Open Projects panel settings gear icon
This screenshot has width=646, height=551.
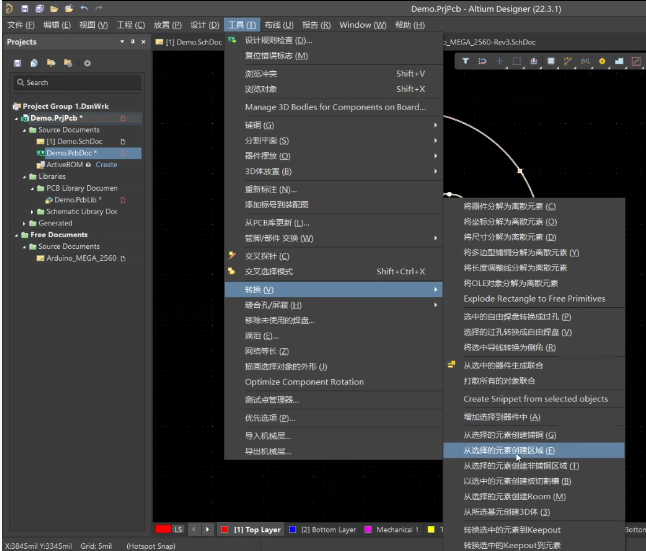point(87,63)
